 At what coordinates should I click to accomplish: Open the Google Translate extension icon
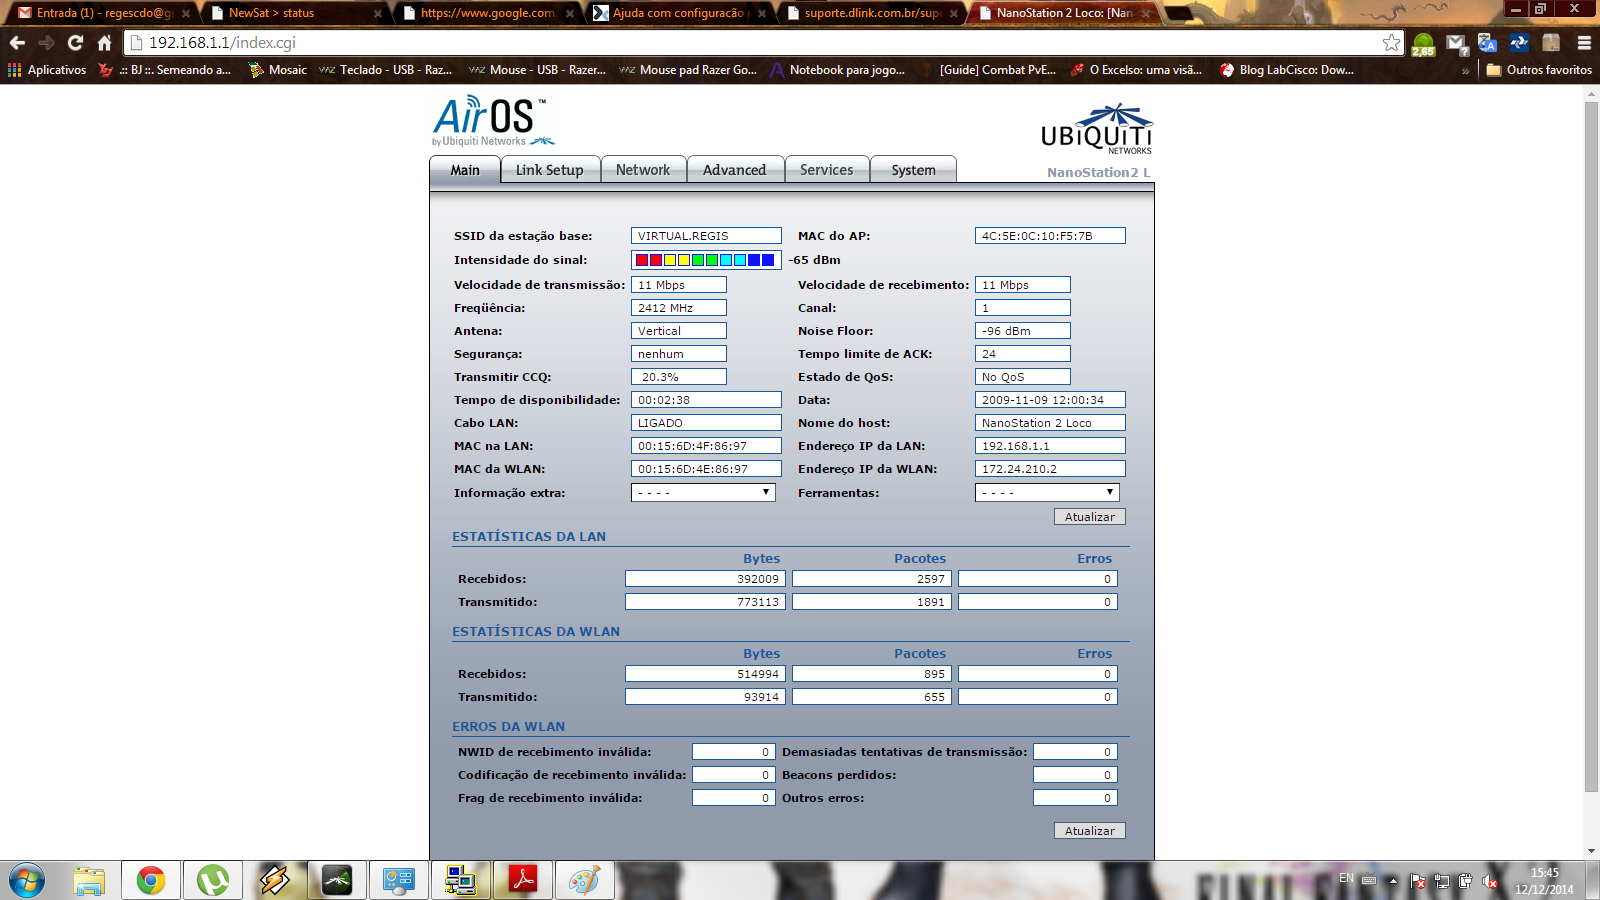[1487, 43]
